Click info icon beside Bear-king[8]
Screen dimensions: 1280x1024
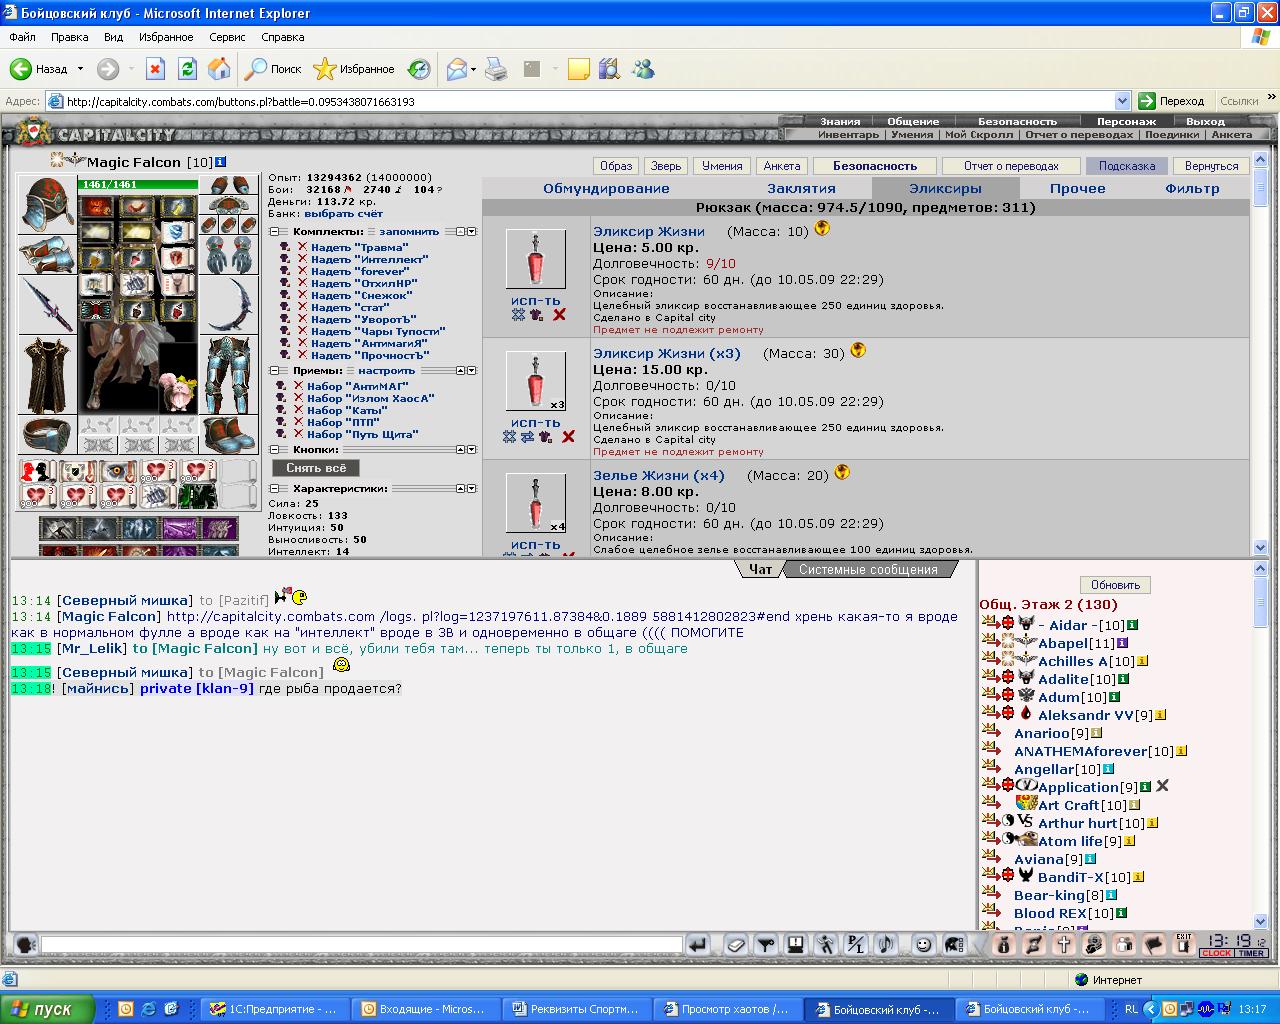pos(1112,895)
